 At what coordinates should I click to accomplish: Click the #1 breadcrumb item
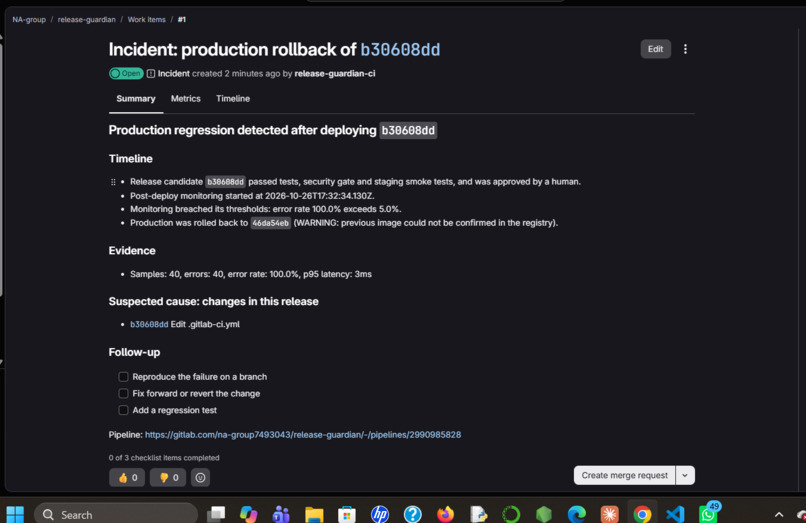tap(182, 20)
